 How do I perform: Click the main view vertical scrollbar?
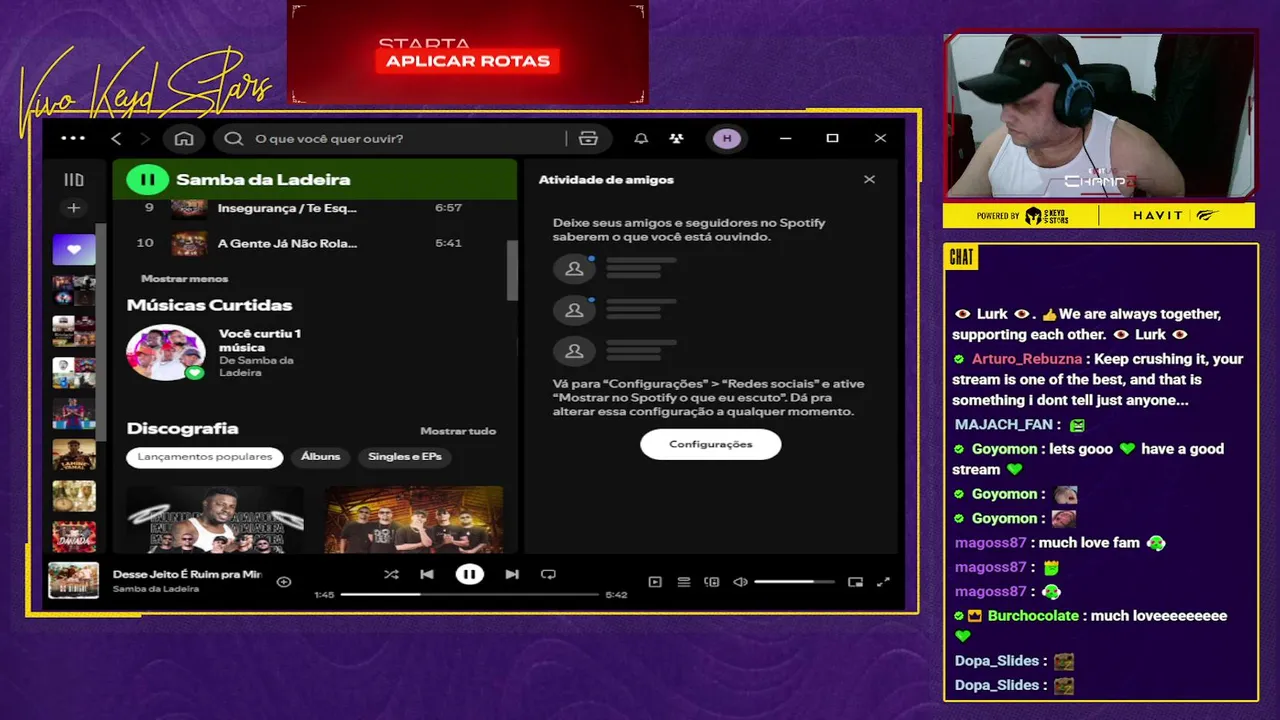[x=512, y=270]
